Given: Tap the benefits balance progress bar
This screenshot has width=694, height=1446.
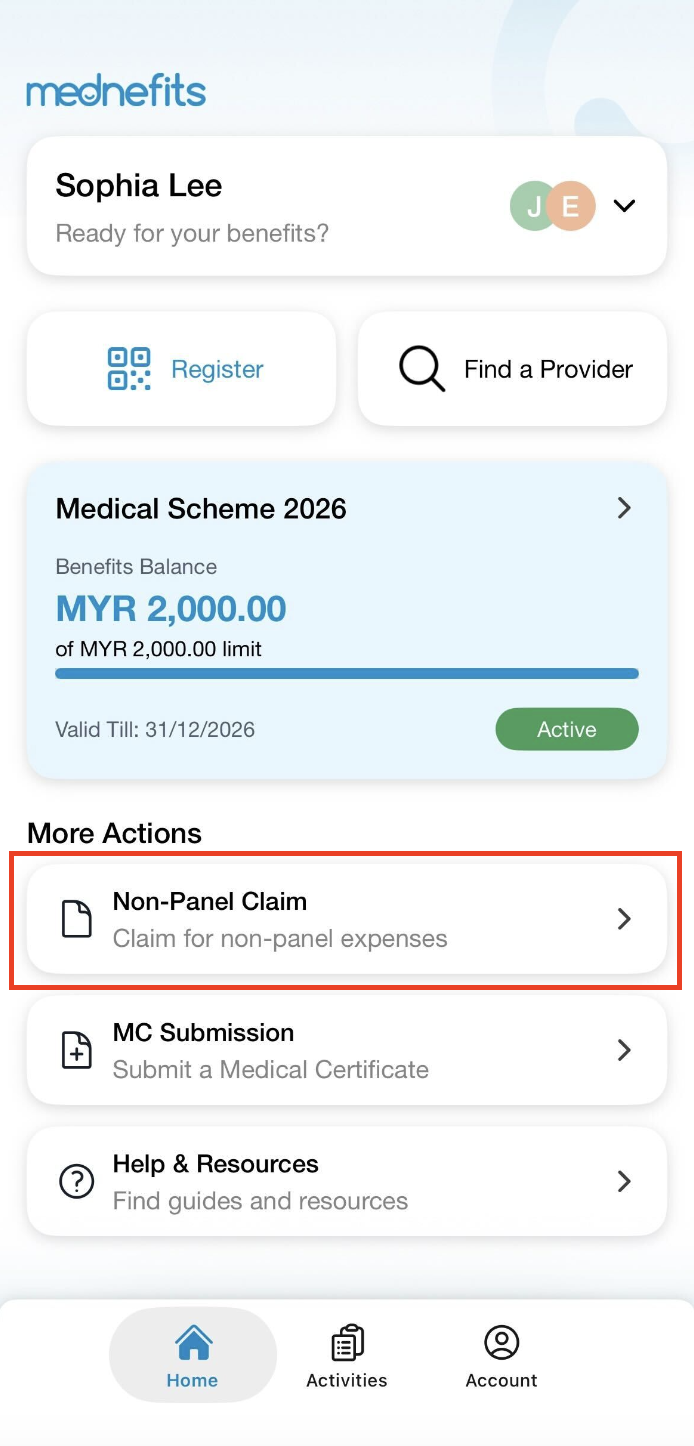Looking at the screenshot, I should click(x=347, y=674).
